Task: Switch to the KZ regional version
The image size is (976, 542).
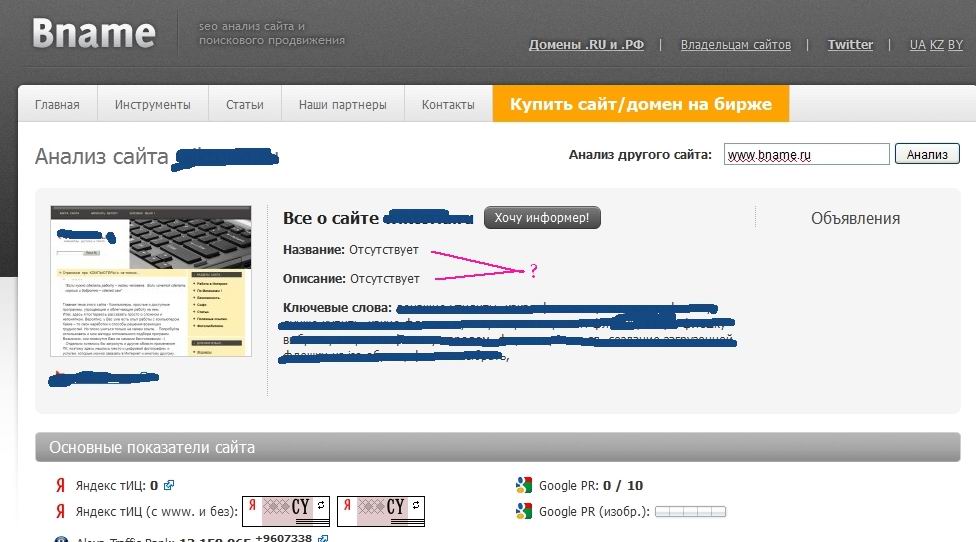Action: coord(937,45)
